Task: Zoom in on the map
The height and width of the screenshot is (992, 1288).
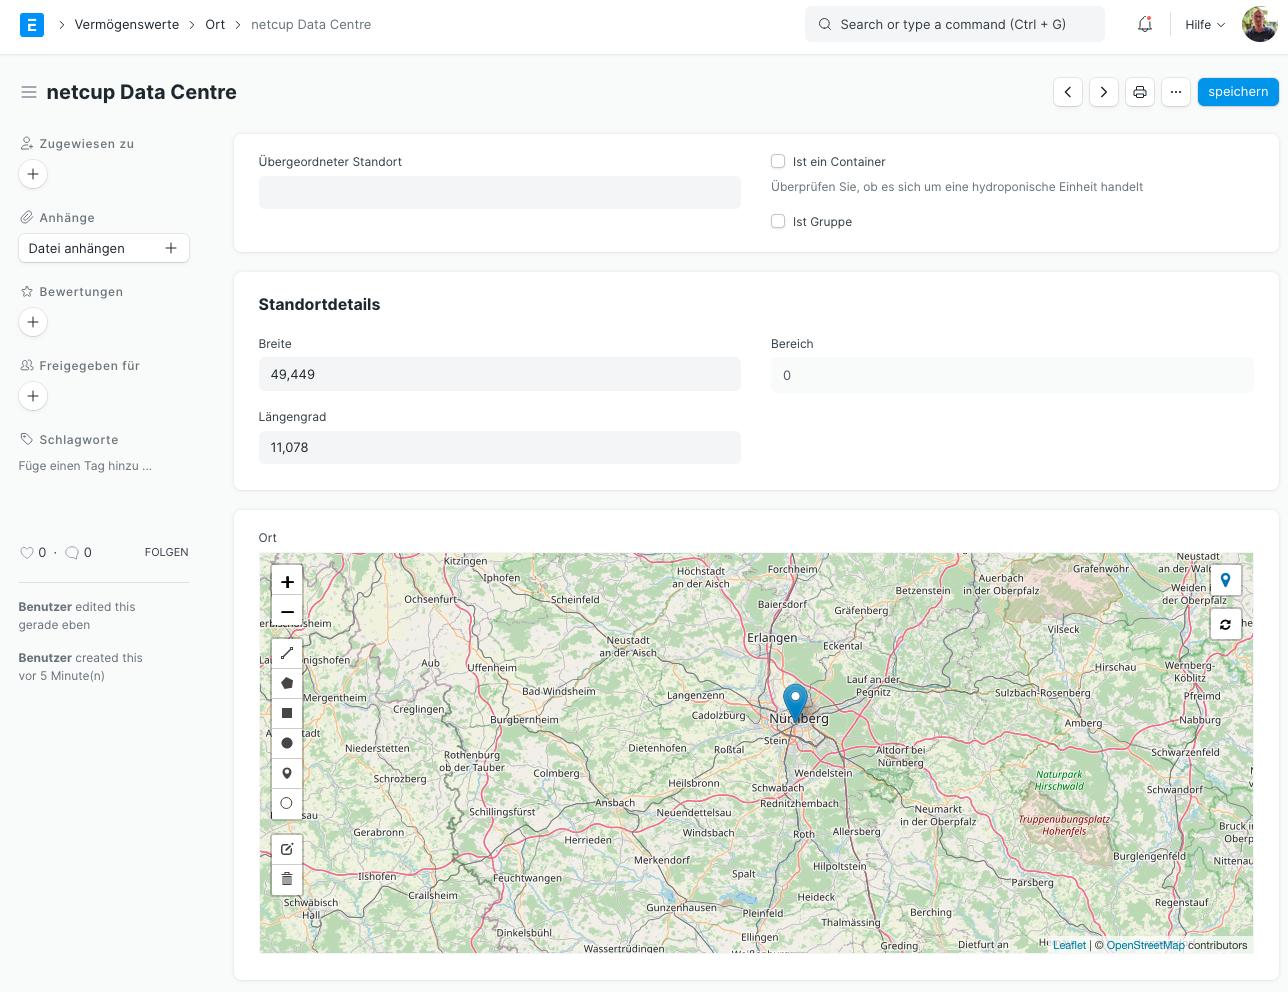Action: point(287,582)
